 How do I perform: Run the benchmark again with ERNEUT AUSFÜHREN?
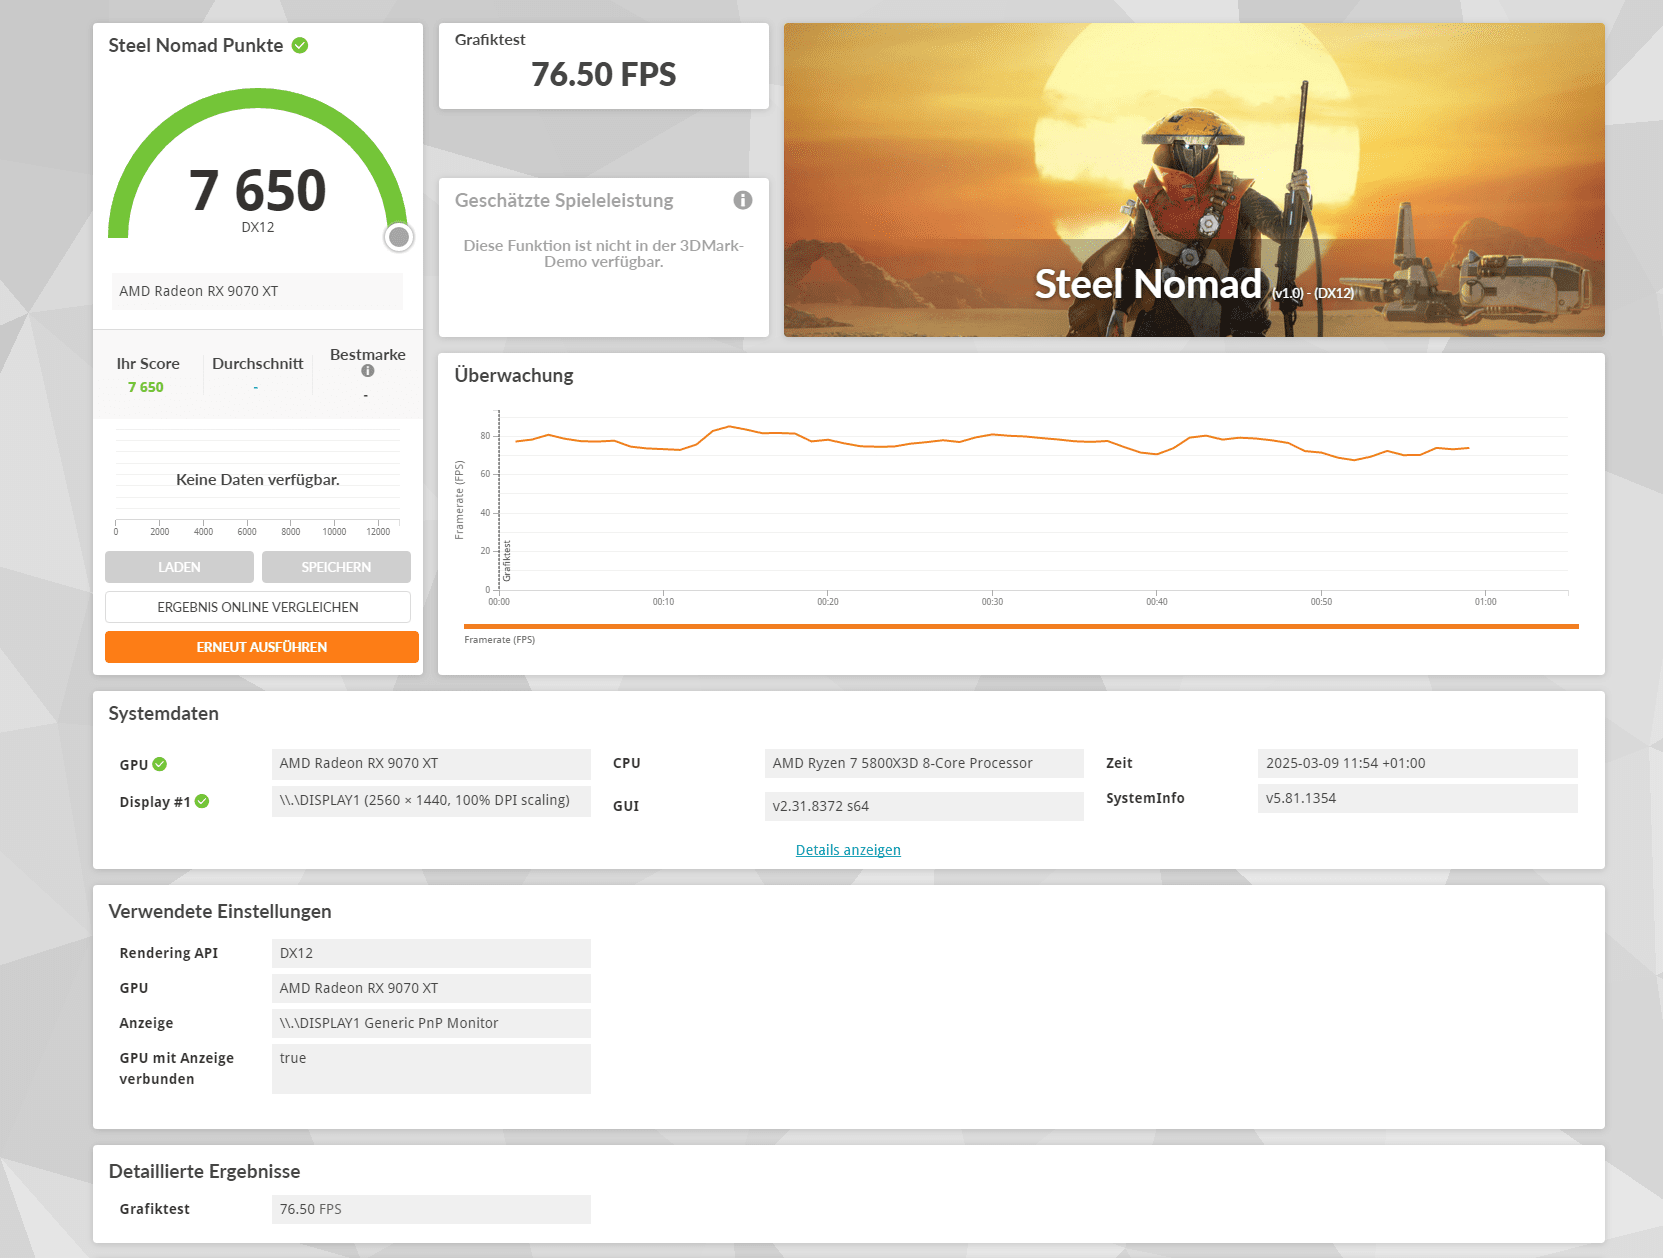pyautogui.click(x=262, y=647)
